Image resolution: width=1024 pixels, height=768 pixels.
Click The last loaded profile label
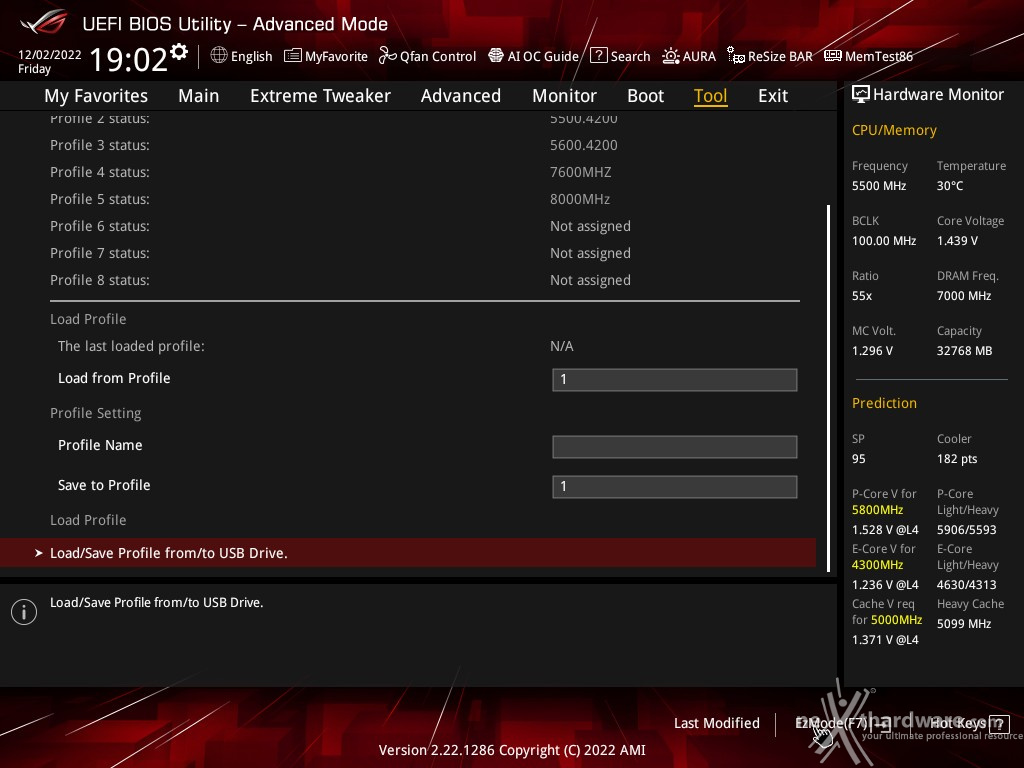click(x=131, y=346)
